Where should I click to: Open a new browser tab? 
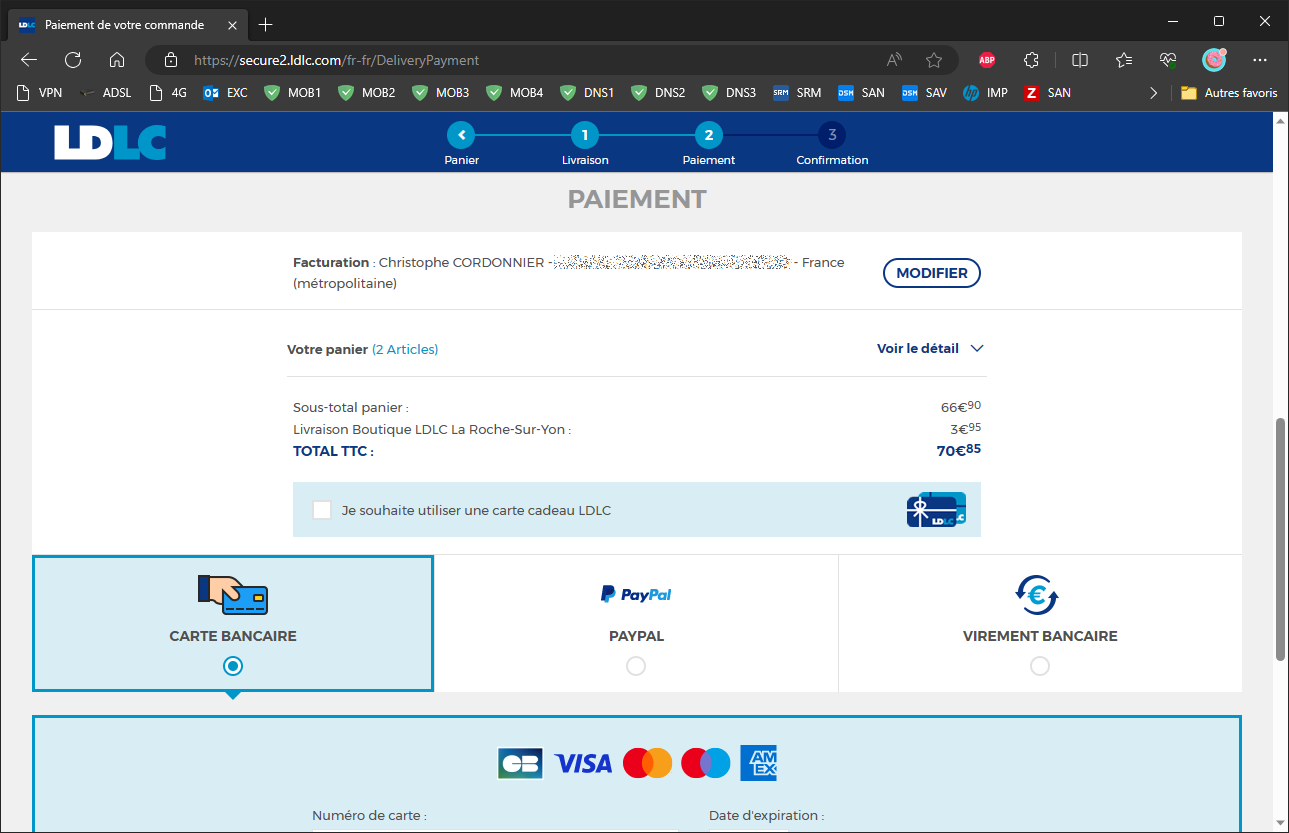[265, 24]
